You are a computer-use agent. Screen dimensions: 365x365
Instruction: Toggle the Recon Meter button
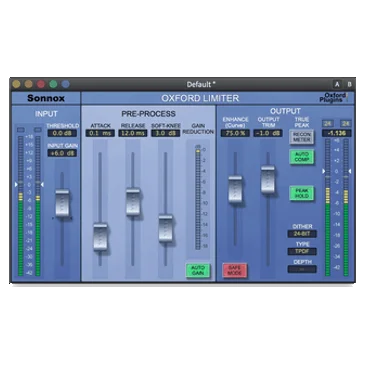click(x=302, y=137)
